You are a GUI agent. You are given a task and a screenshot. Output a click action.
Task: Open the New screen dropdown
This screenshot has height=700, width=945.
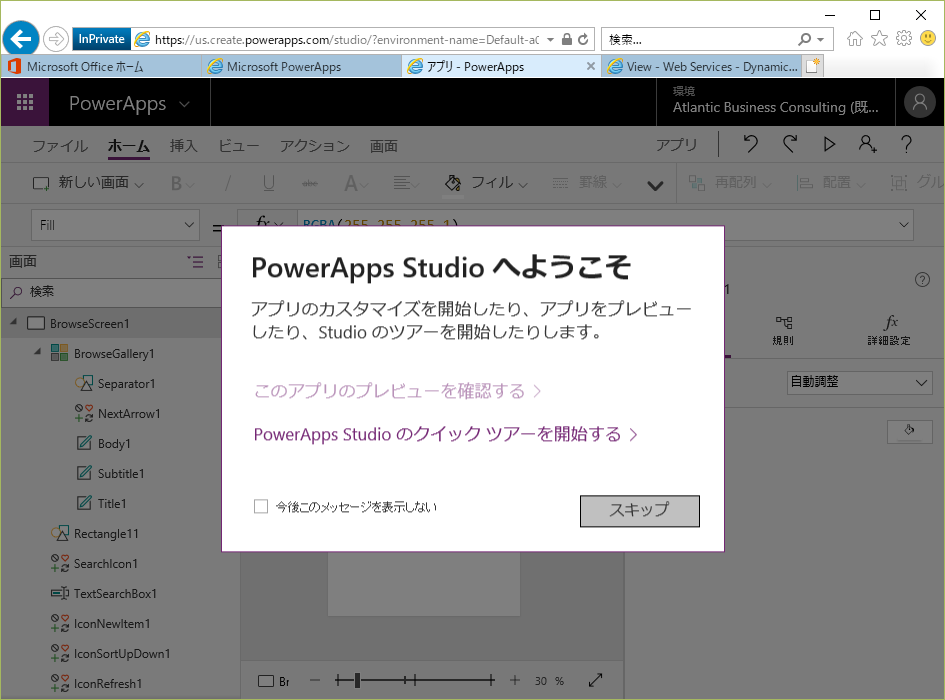[x=88, y=183]
